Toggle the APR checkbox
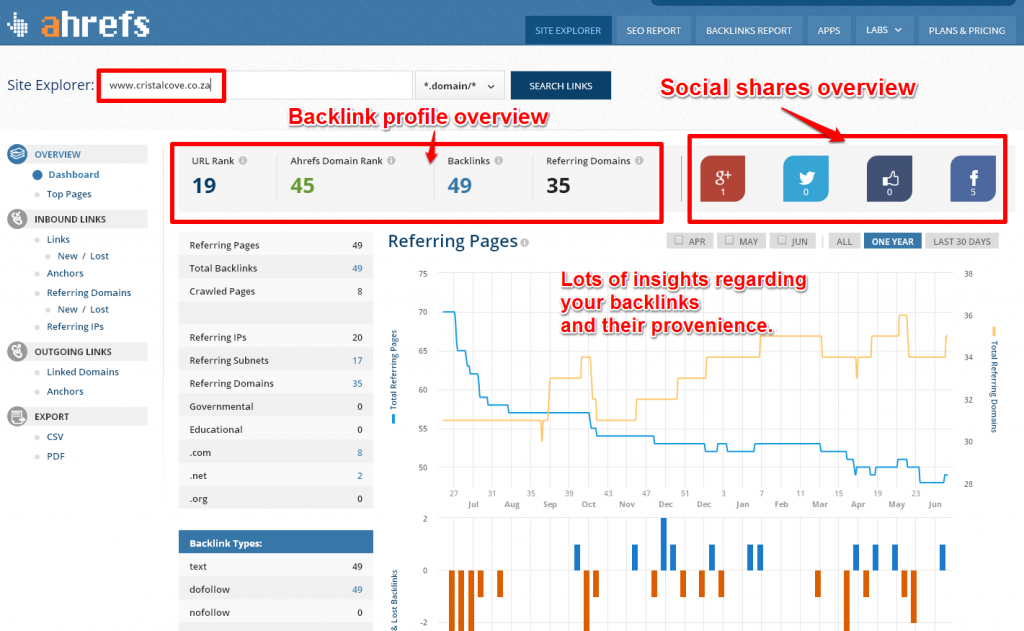Viewport: 1024px width, 631px height. 679,240
